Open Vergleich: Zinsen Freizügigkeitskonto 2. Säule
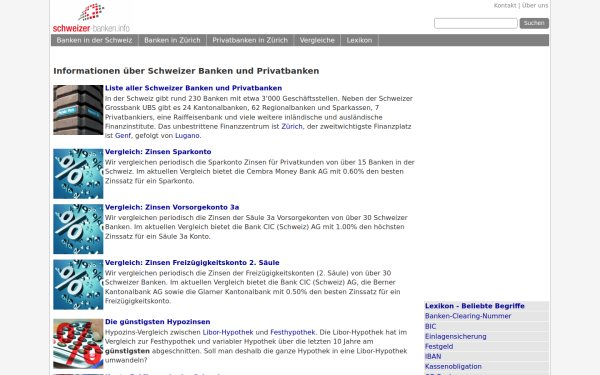This screenshot has width=600, height=375. coord(192,263)
